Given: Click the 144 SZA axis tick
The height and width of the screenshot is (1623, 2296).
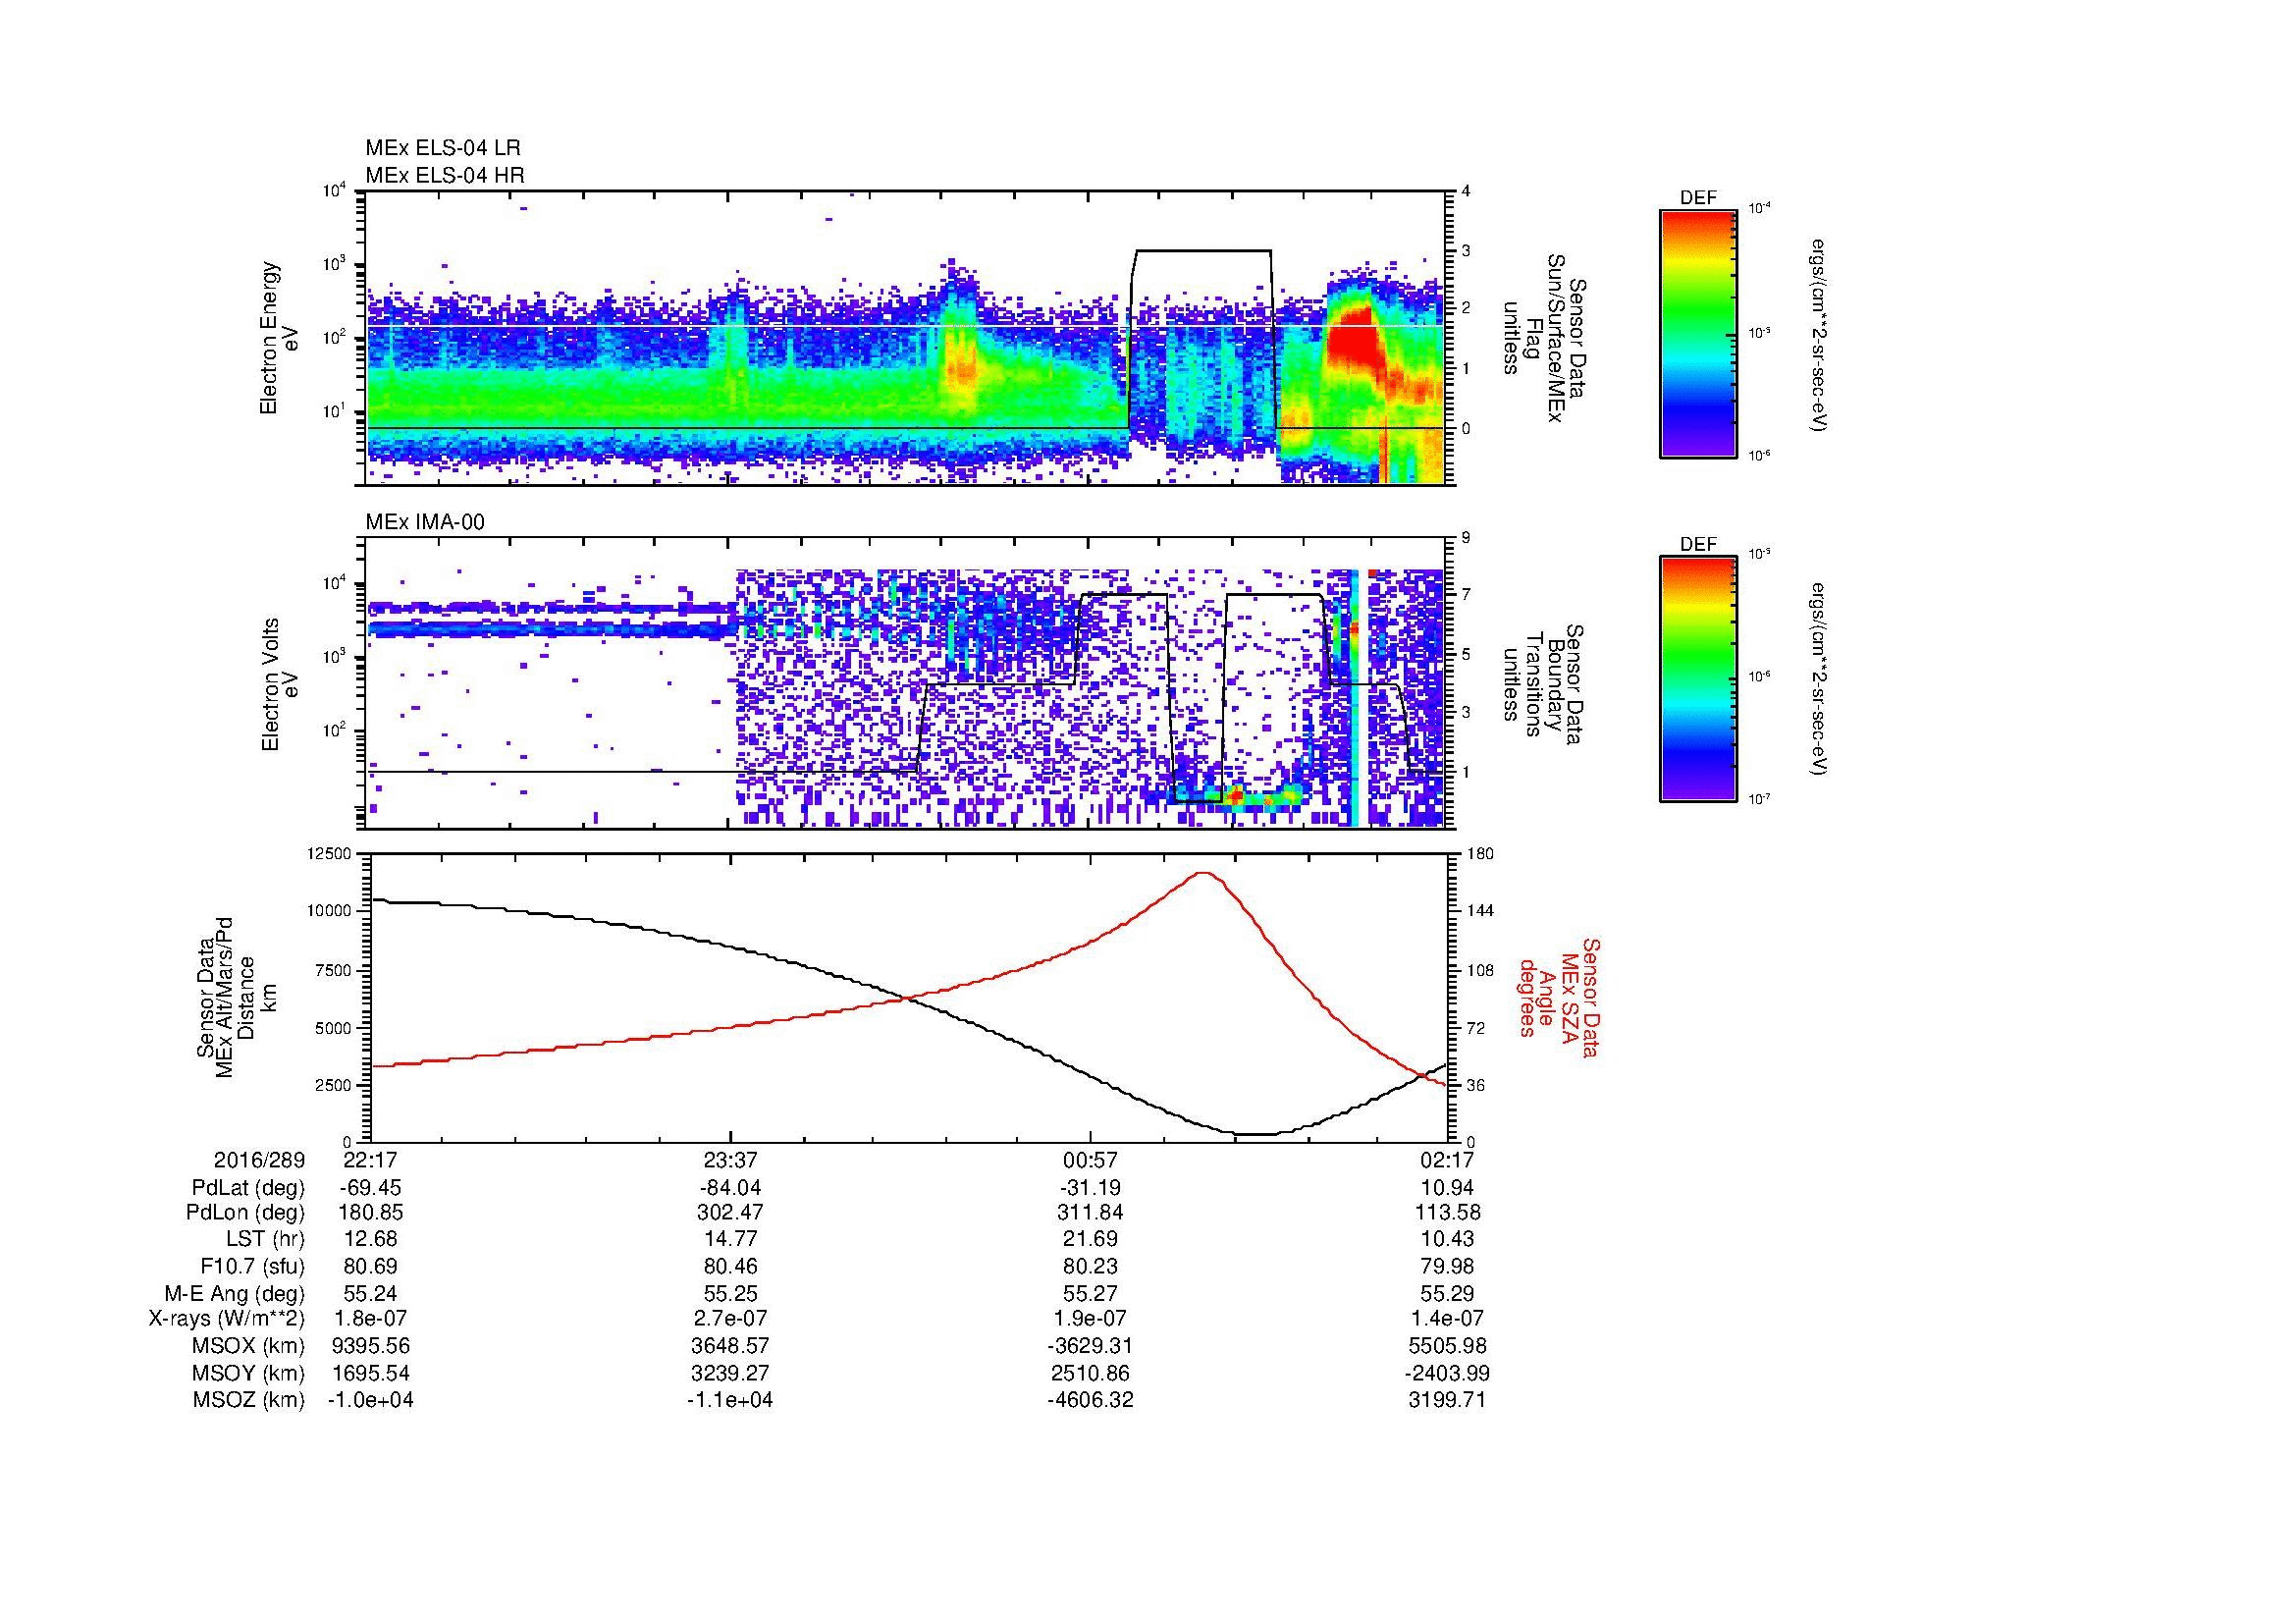Looking at the screenshot, I should tap(1478, 911).
